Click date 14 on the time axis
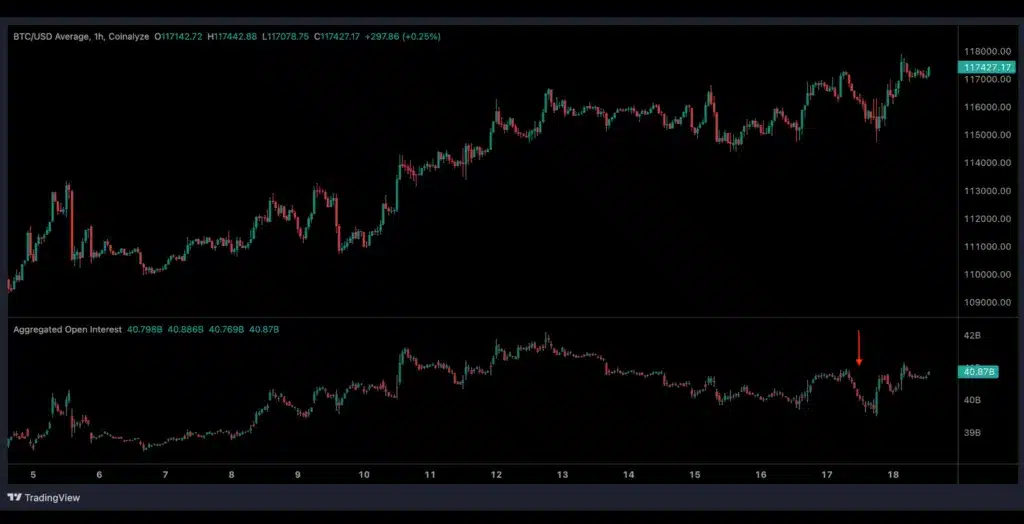This screenshot has width=1024, height=524. click(628, 475)
